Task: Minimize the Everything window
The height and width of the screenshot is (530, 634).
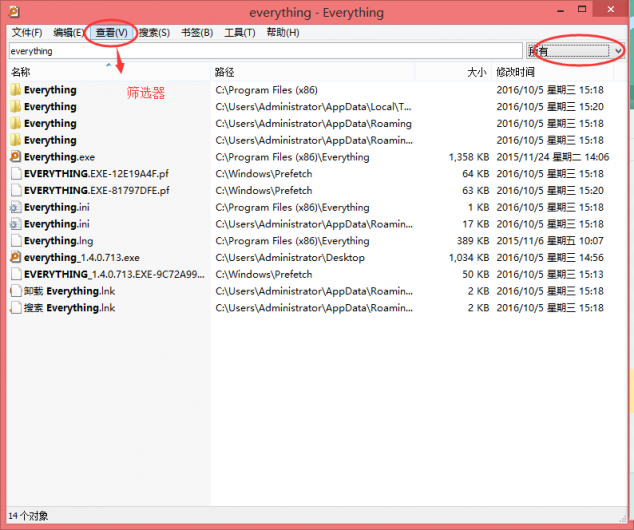Action: pyautogui.click(x=560, y=11)
